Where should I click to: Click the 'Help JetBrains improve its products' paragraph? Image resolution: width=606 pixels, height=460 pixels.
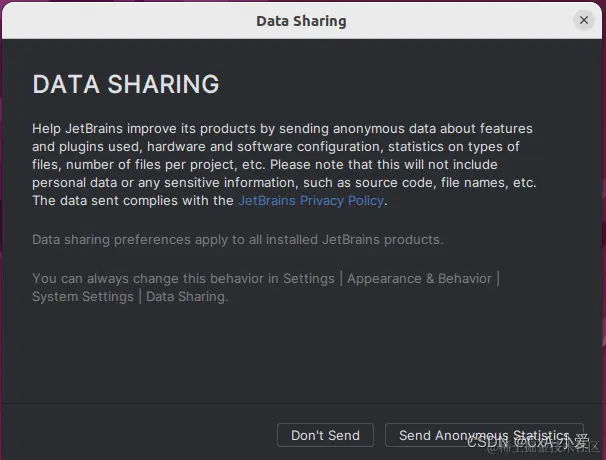pos(284,164)
